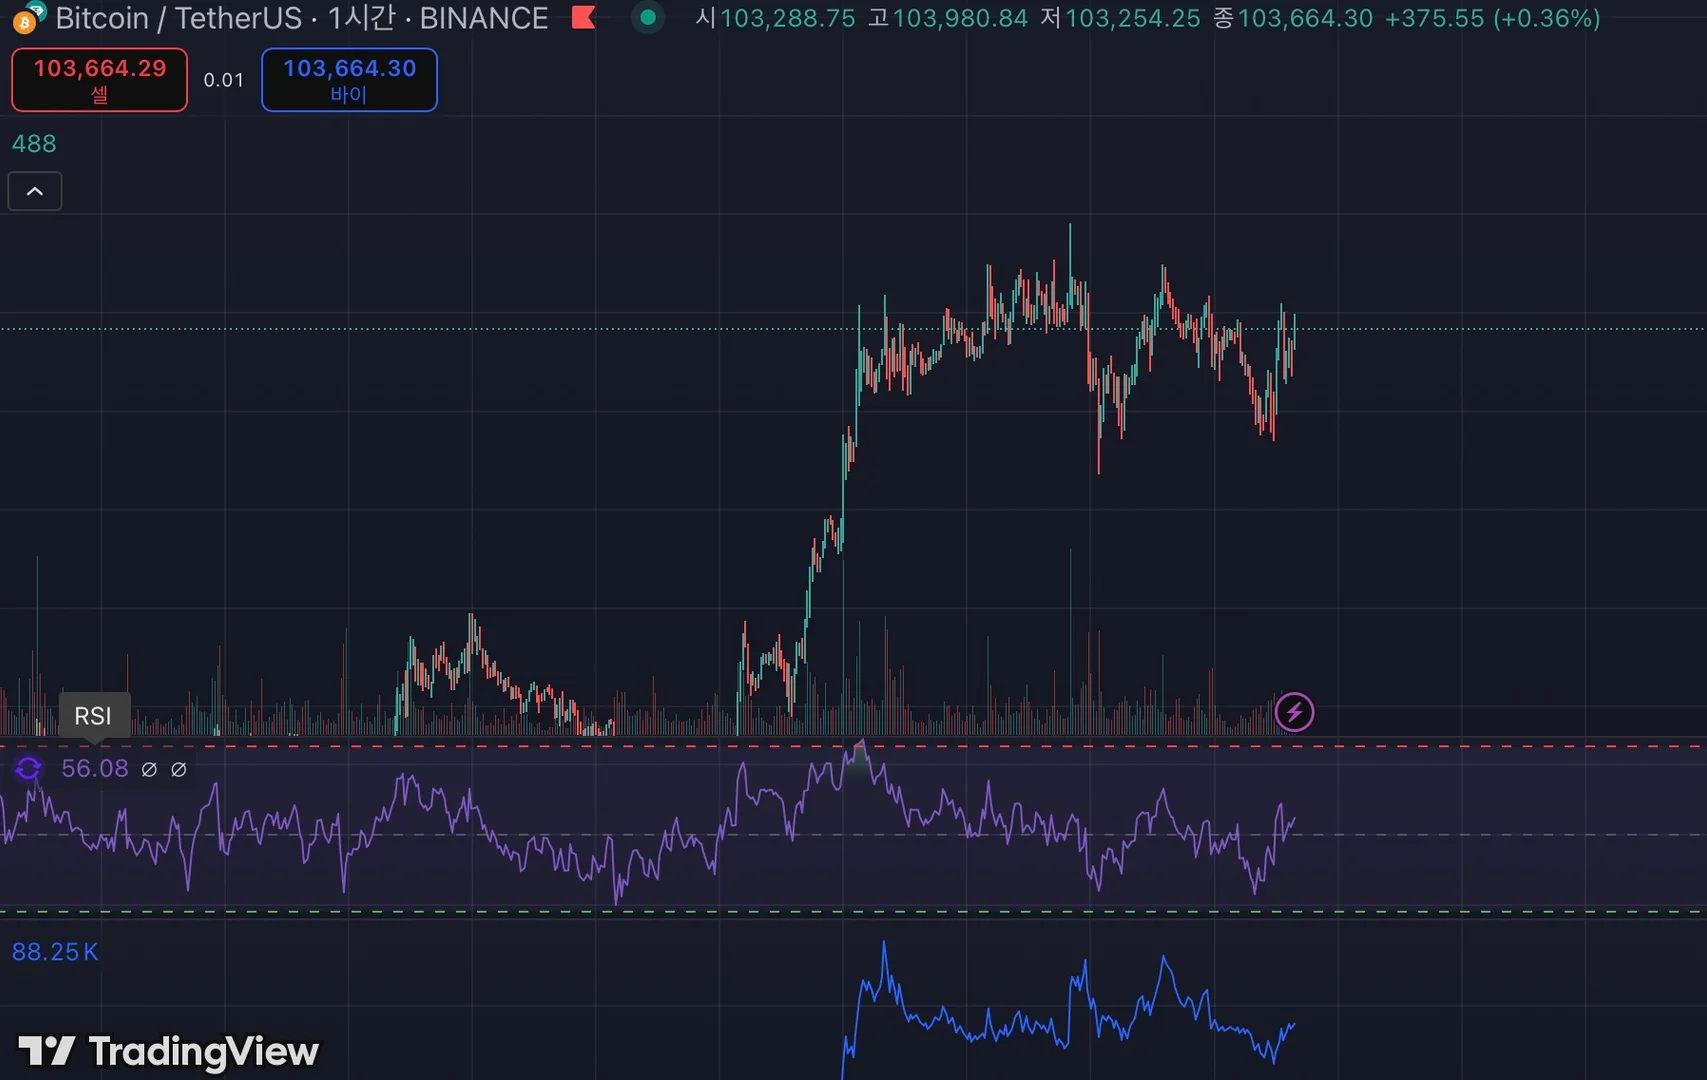Click the red flag icon beside BINANCE
1707x1080 pixels.
(584, 18)
